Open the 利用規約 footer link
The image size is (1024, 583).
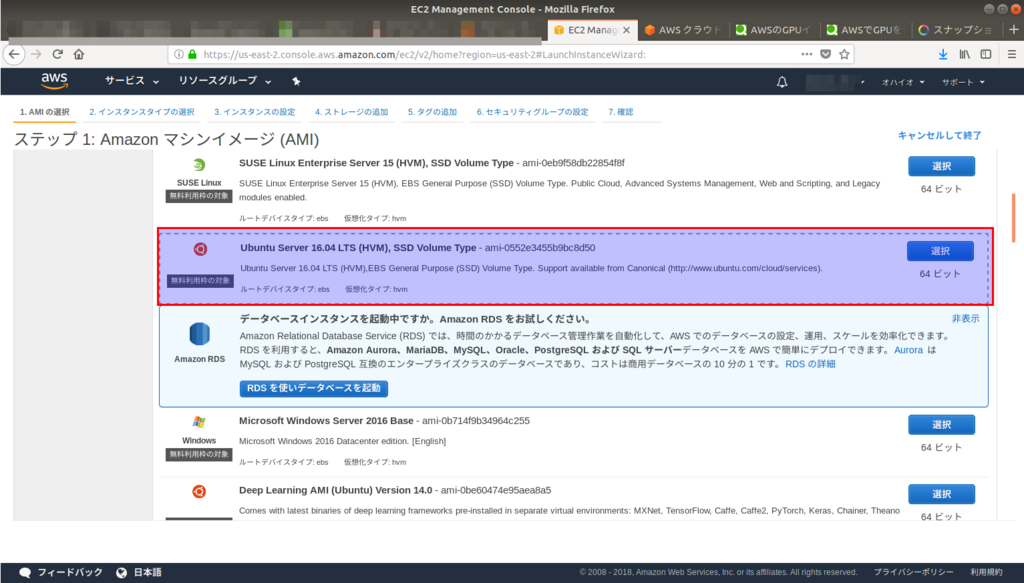986,573
